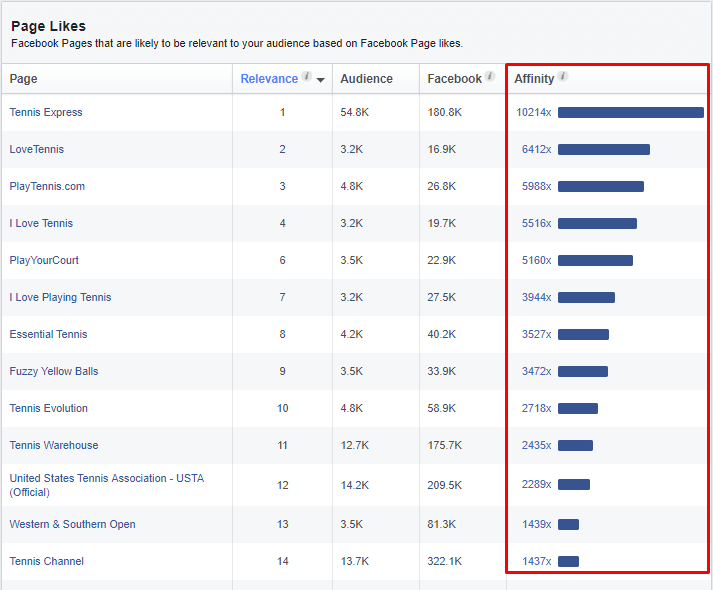Open the Tennis Evolution page link
The height and width of the screenshot is (590, 713).
49,408
